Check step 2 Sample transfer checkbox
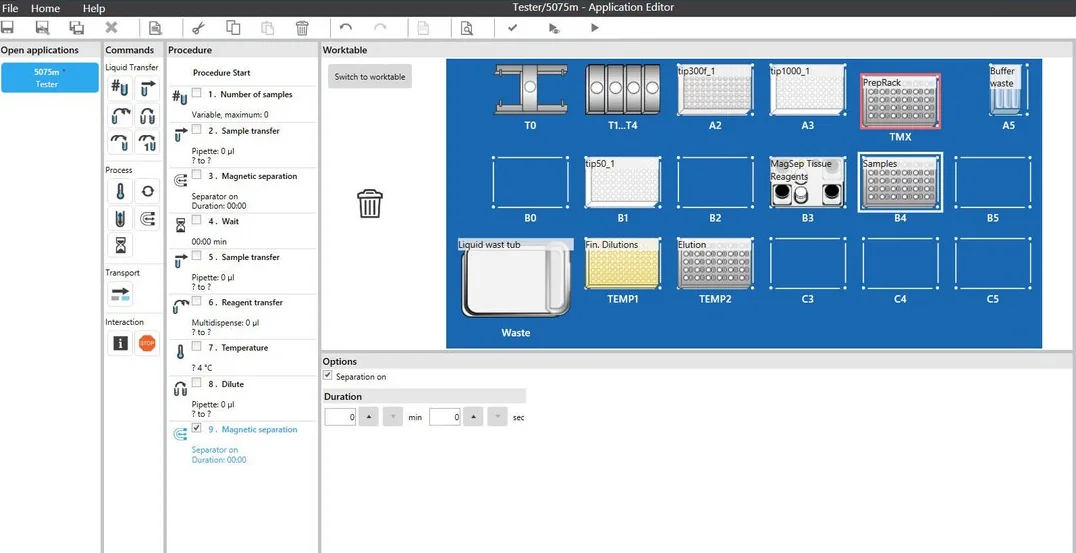 click(197, 130)
